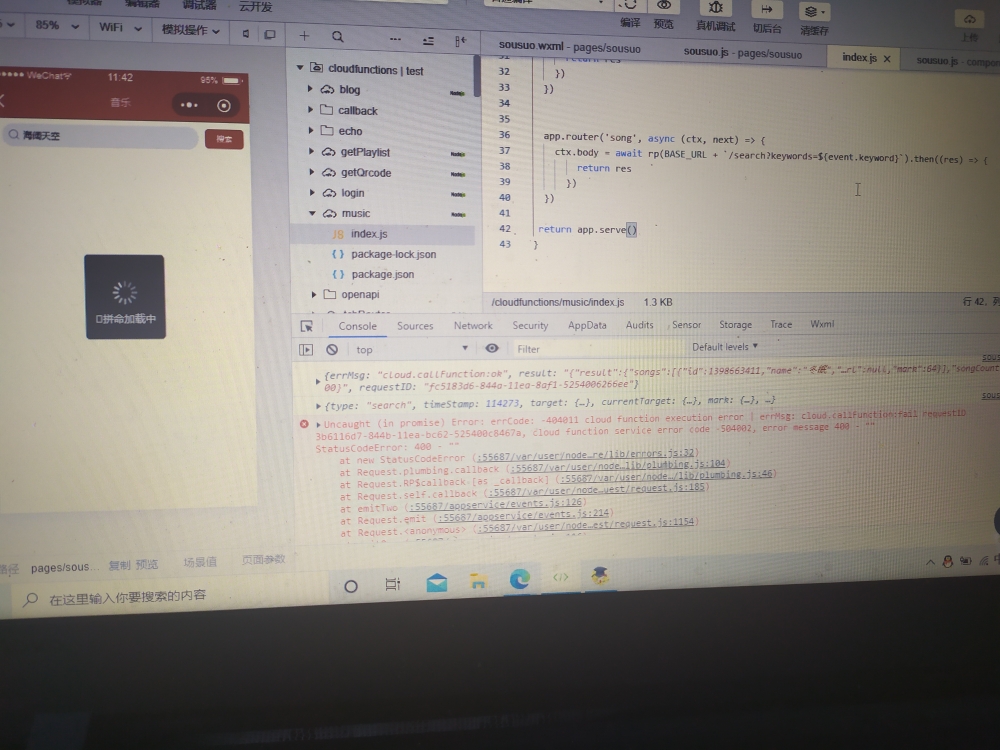Expand the Uncaught promise error entry
Screen dimensions: 1000x750
tap(318, 424)
